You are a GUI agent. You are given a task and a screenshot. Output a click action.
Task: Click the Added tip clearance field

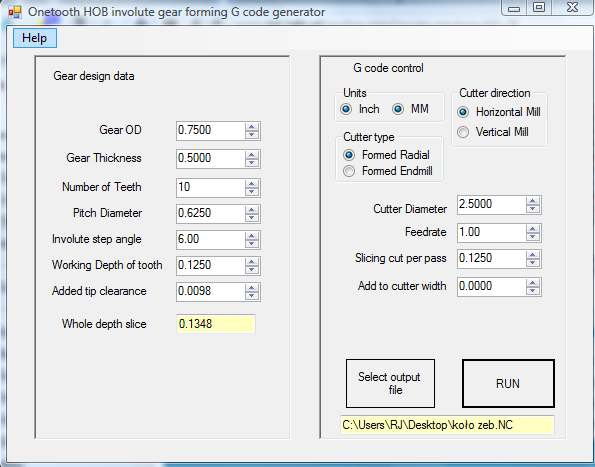click(210, 292)
